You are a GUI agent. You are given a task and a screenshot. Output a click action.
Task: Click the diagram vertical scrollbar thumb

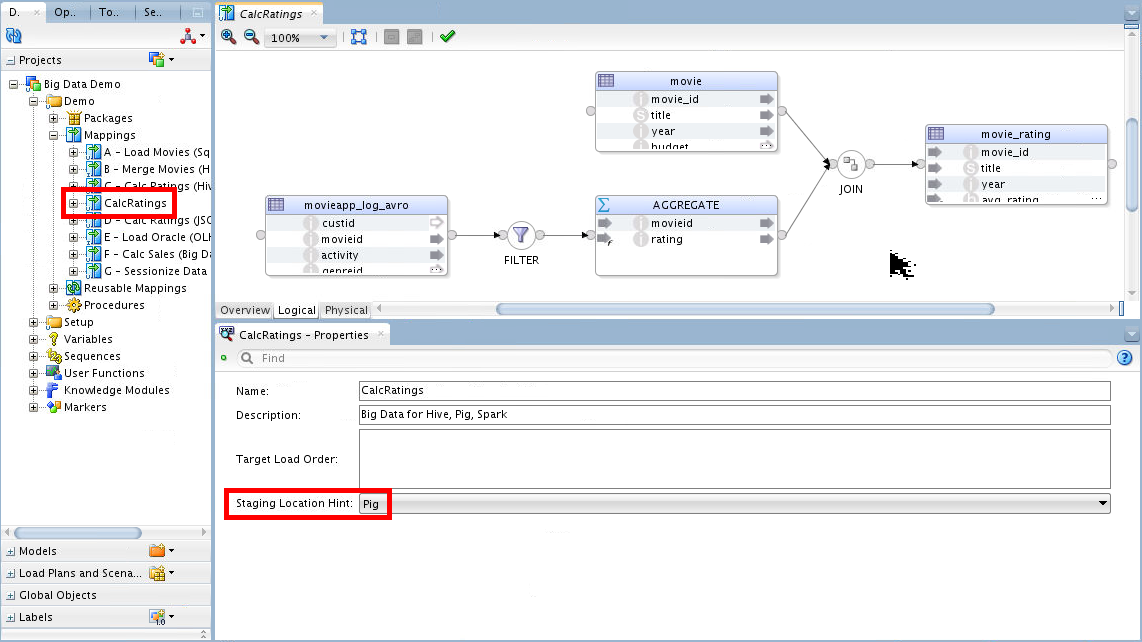(x=1132, y=164)
